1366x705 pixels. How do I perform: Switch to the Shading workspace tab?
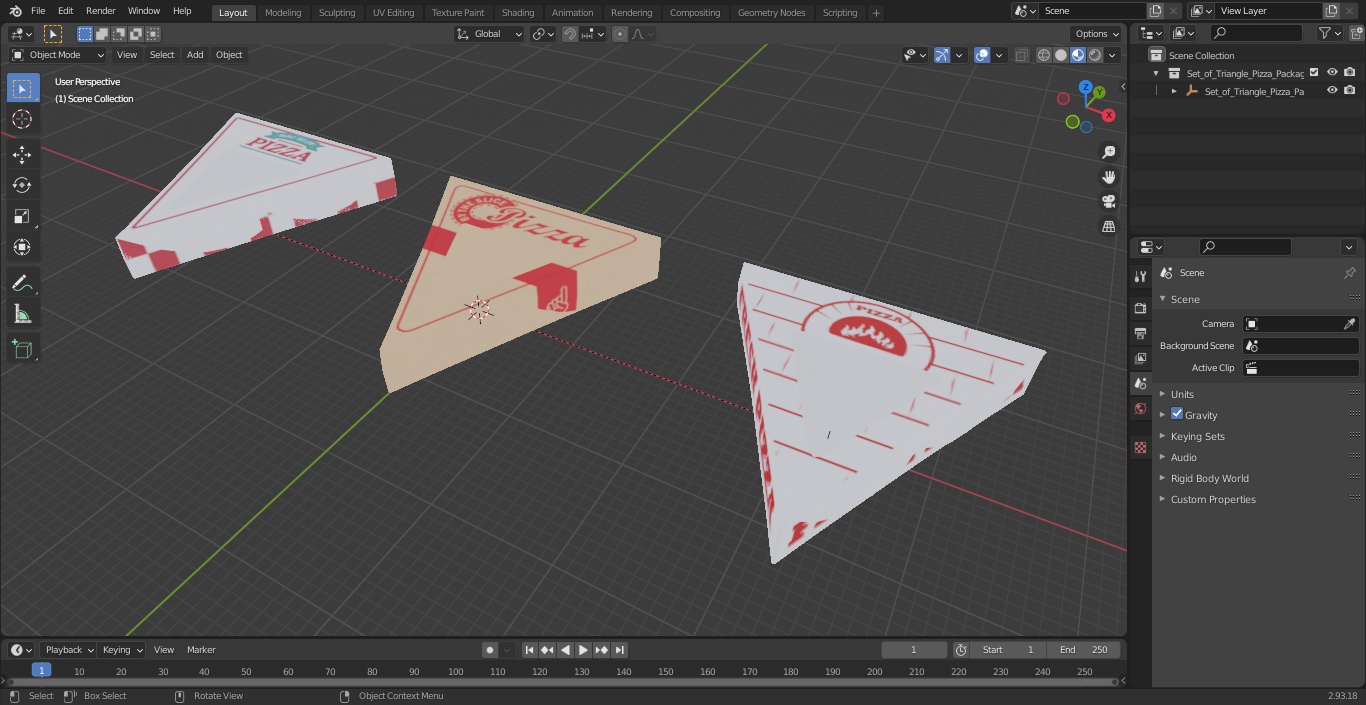(518, 13)
